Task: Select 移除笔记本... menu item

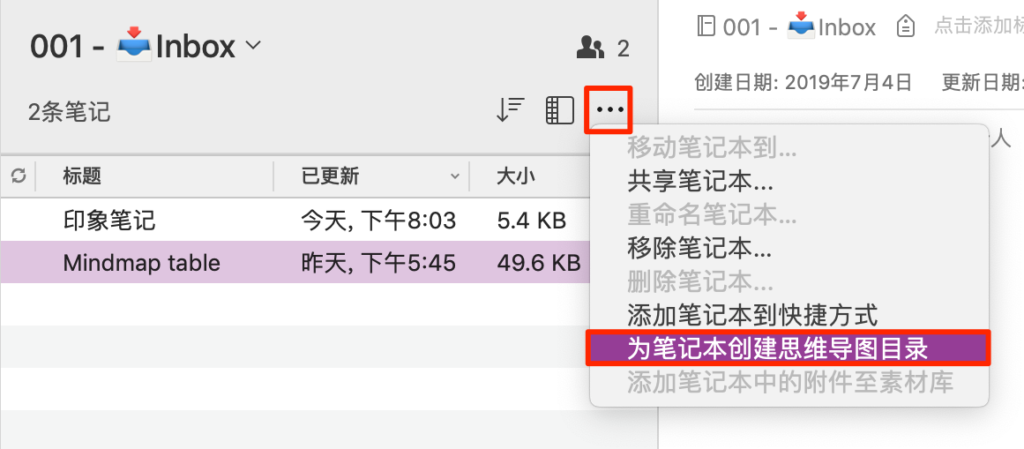Action: pos(700,247)
